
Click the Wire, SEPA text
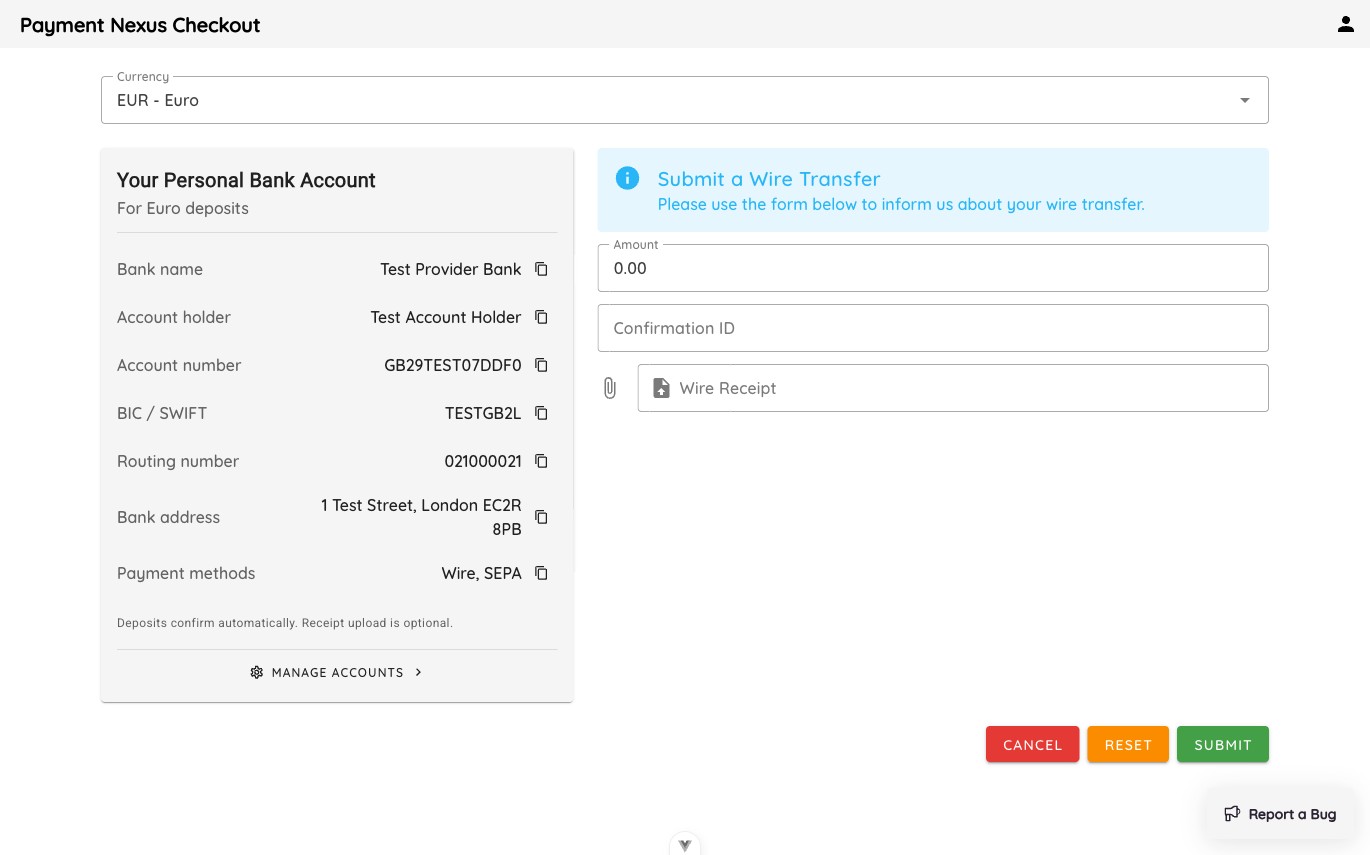[482, 573]
